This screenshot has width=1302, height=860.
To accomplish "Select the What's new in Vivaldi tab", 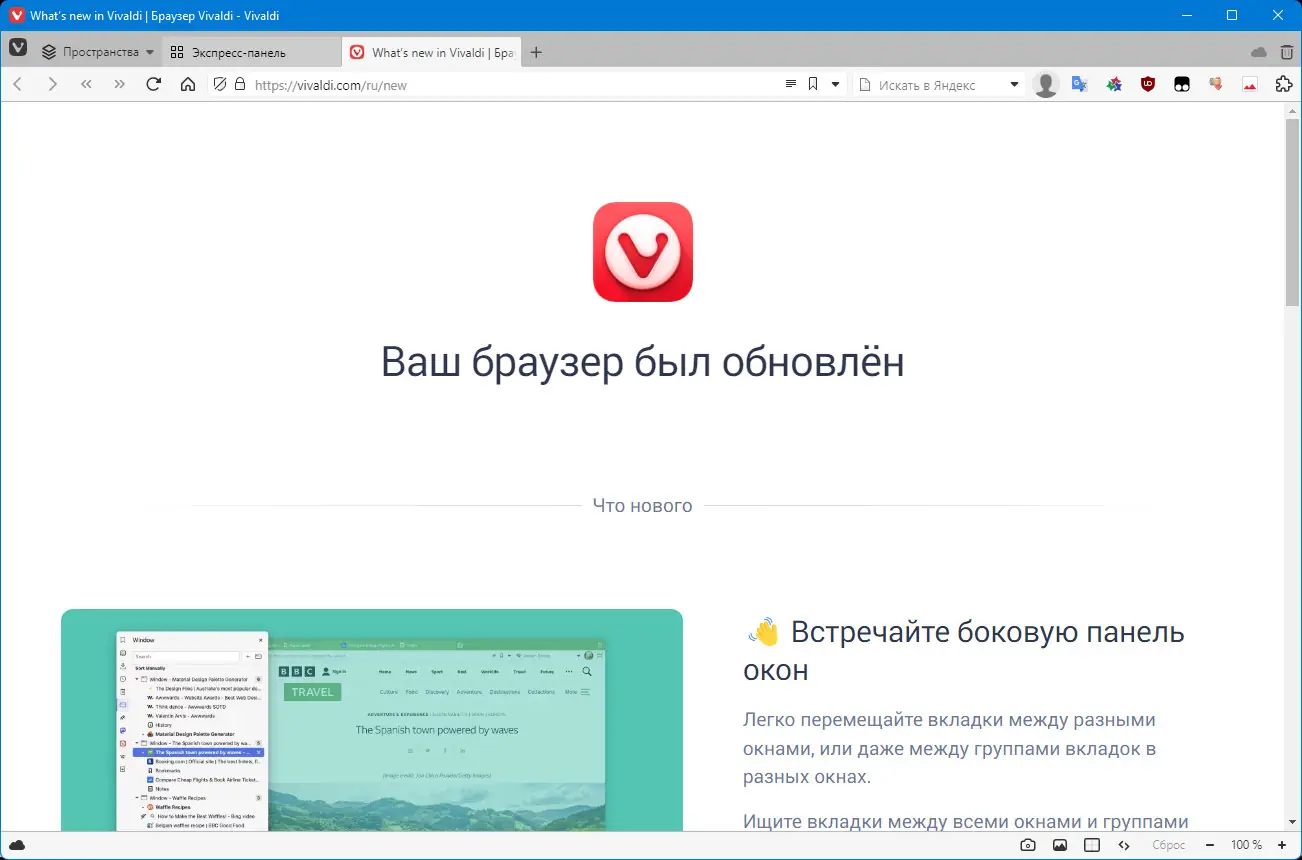I will coord(431,51).
